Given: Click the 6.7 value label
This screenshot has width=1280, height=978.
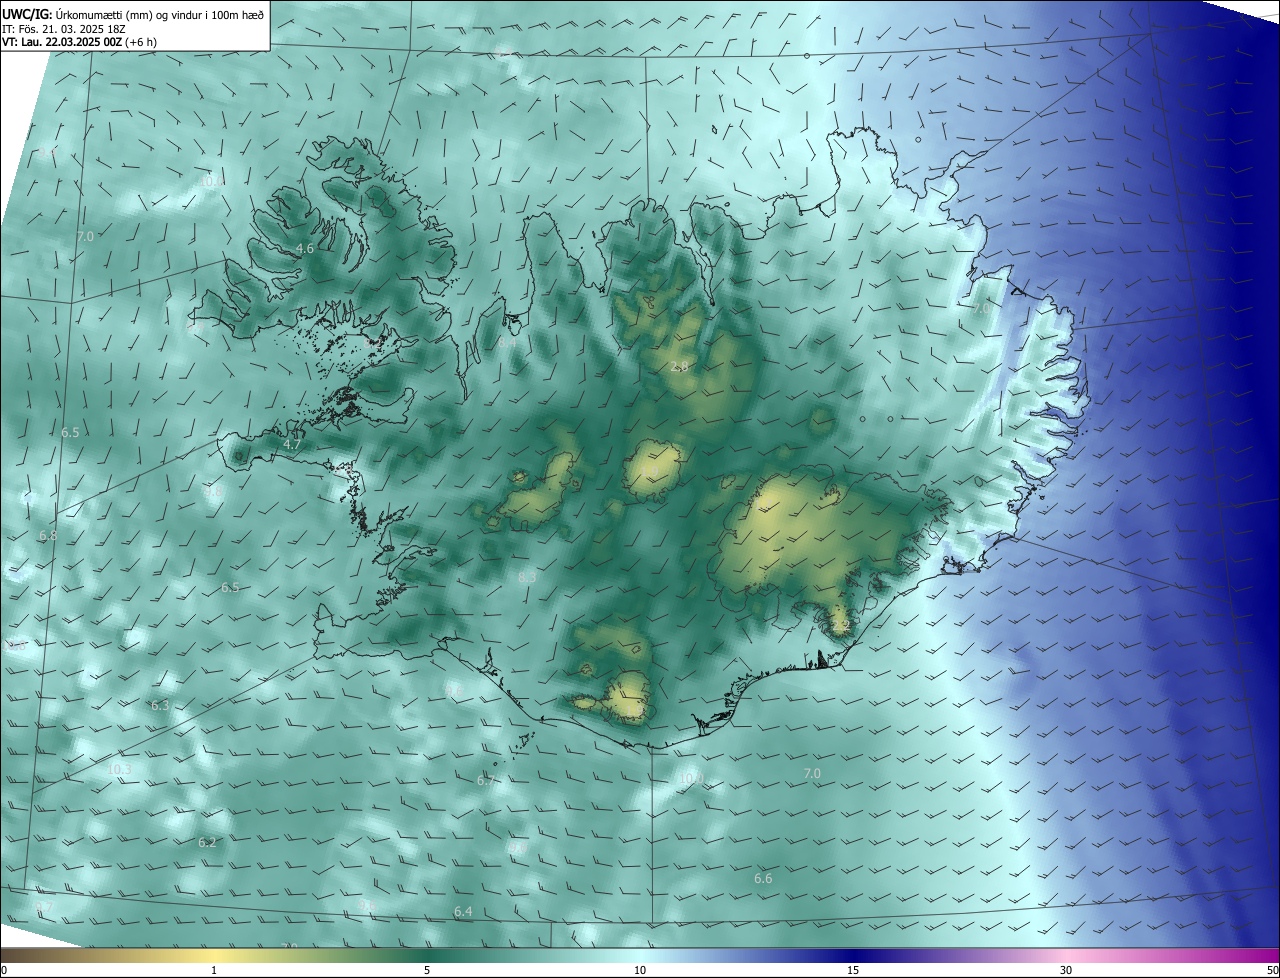Looking at the screenshot, I should [x=486, y=780].
